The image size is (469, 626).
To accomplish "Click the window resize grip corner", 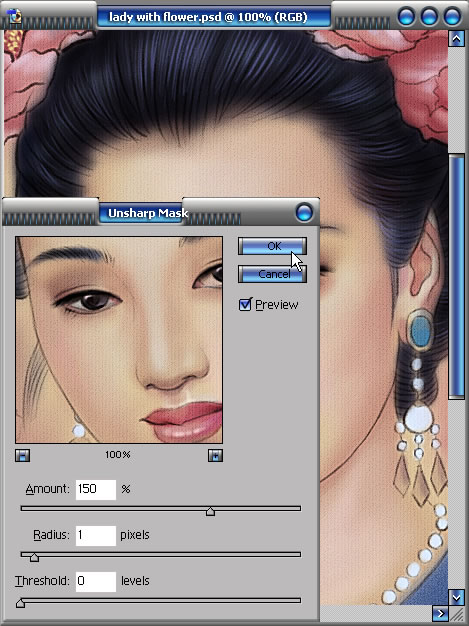I will point(457,613).
